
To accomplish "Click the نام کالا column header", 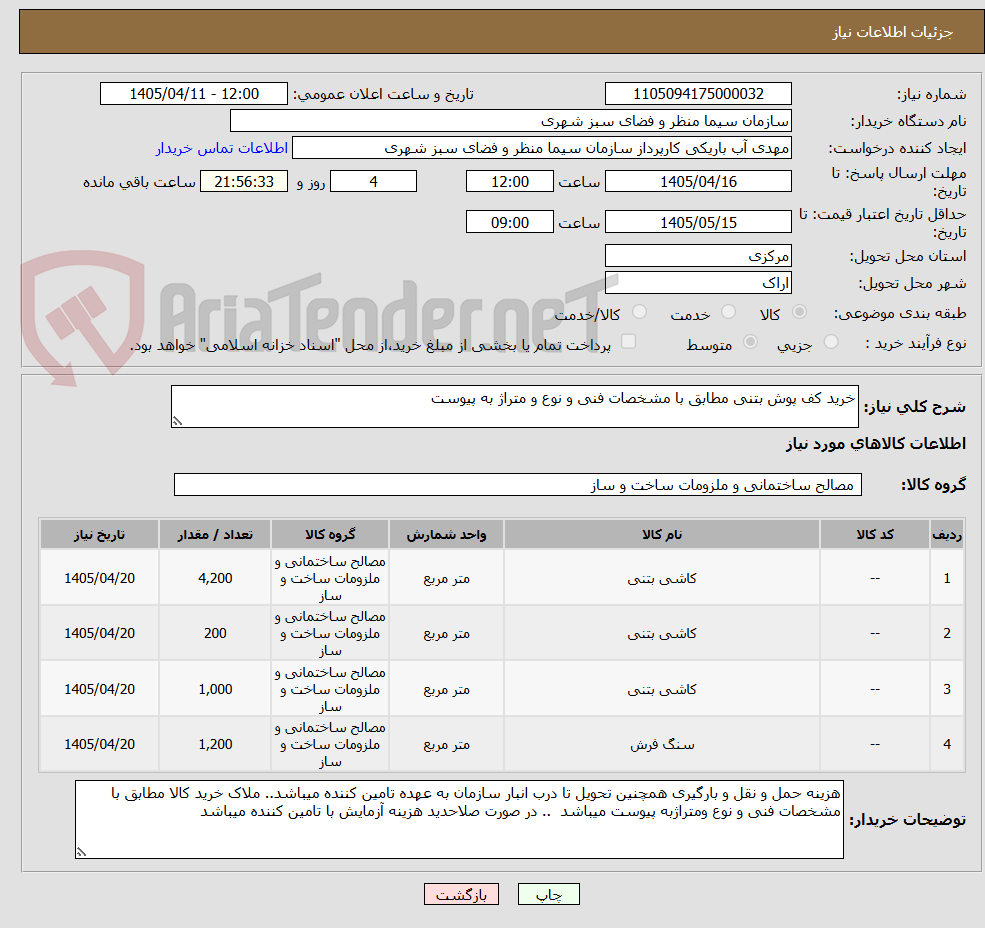I will click(x=661, y=534).
